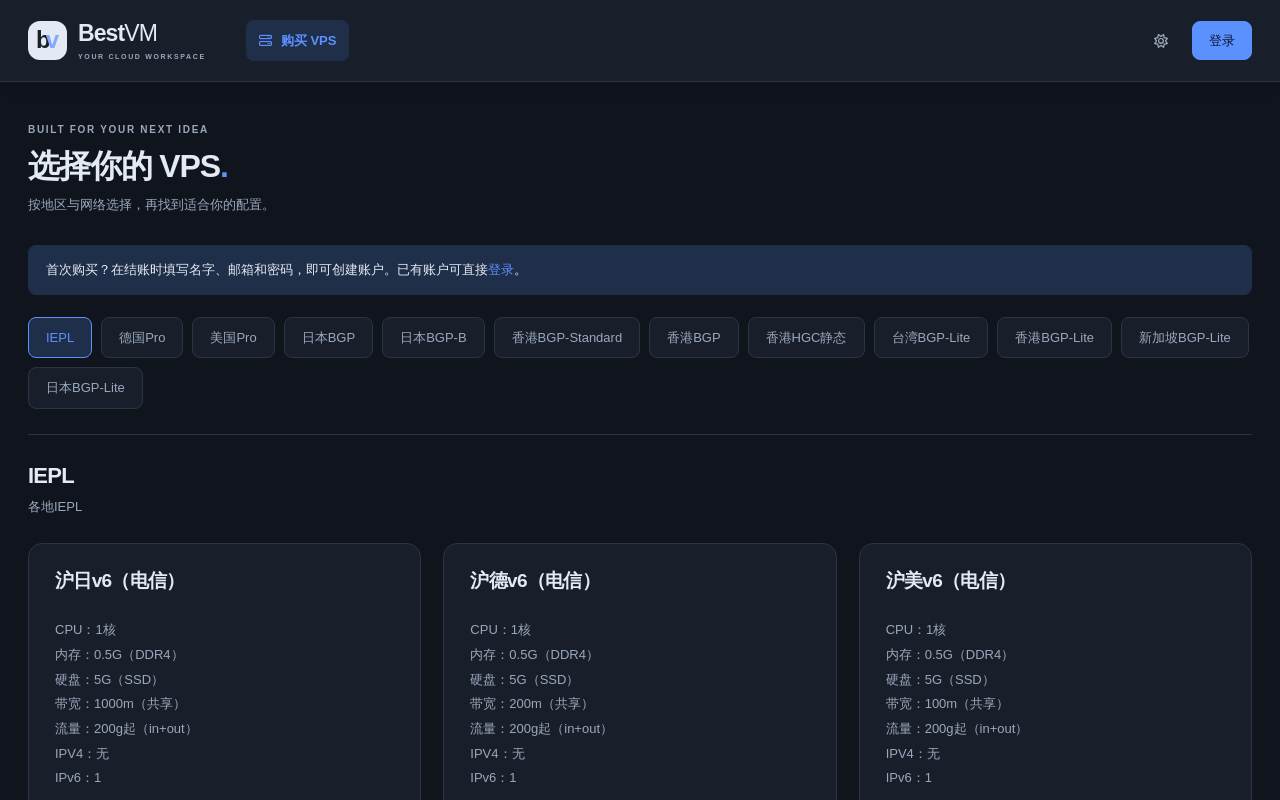Viewport: 1280px width, 800px height.
Task: Click the 按地区与网络选择 subtitle text
Action: point(151,205)
